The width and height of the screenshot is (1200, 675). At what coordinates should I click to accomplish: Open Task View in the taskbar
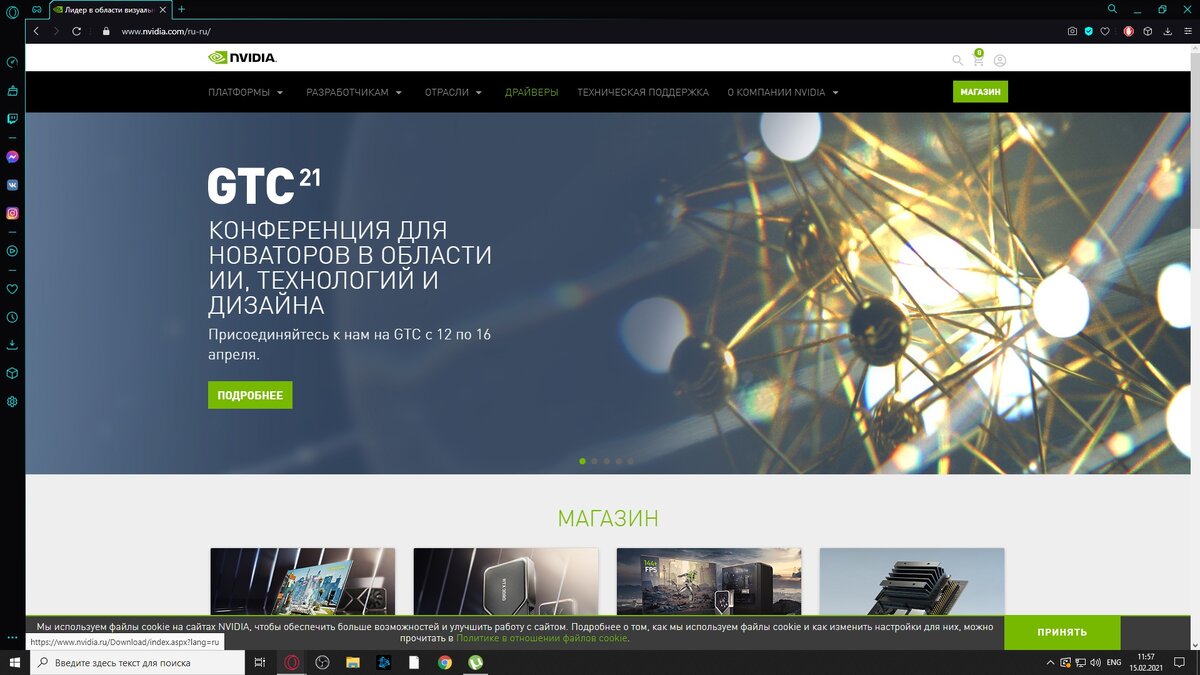[260, 662]
